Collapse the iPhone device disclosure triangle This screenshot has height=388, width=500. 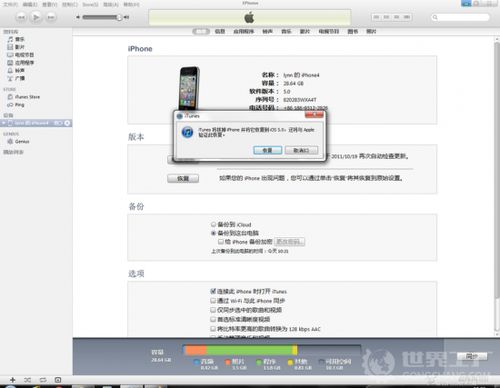point(3,123)
